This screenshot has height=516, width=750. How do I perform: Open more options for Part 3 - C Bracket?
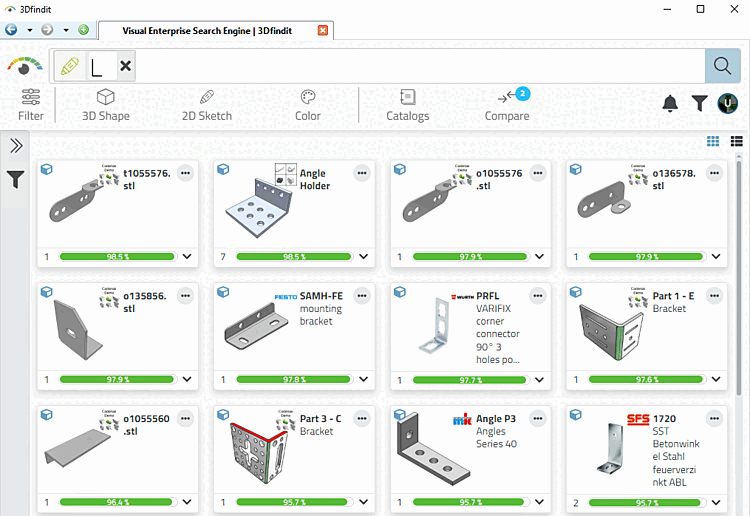(x=362, y=419)
